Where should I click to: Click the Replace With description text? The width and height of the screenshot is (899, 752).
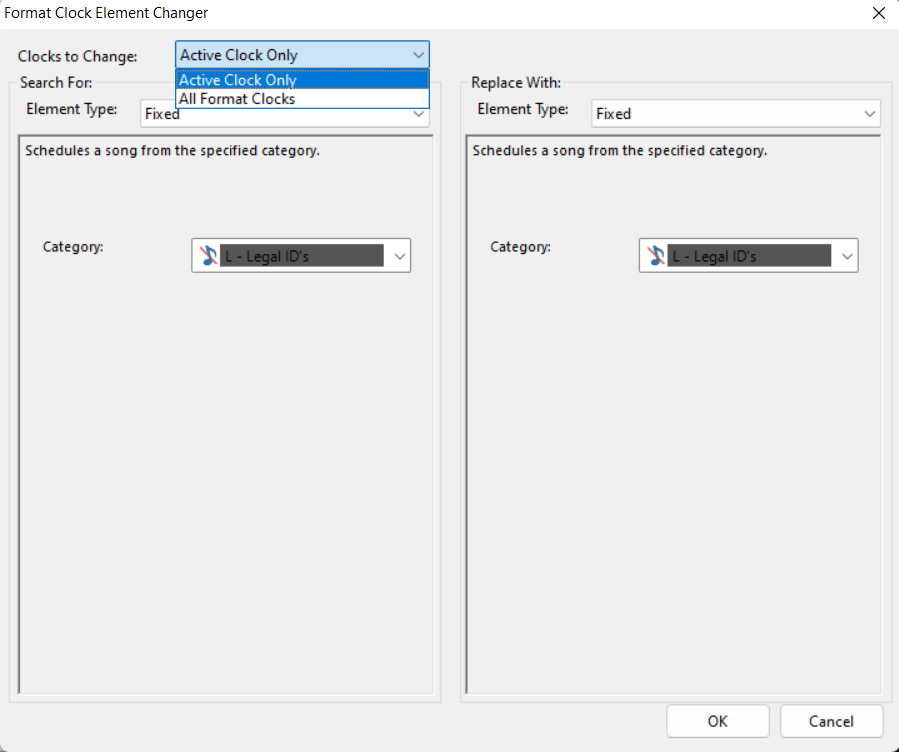619,151
